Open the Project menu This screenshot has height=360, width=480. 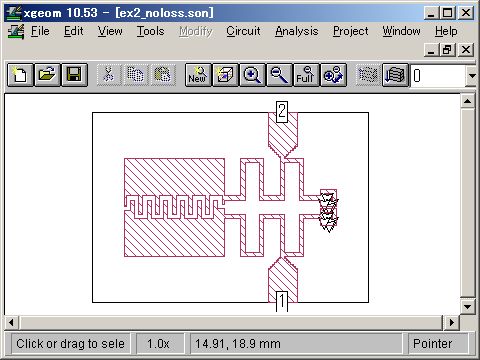351,31
